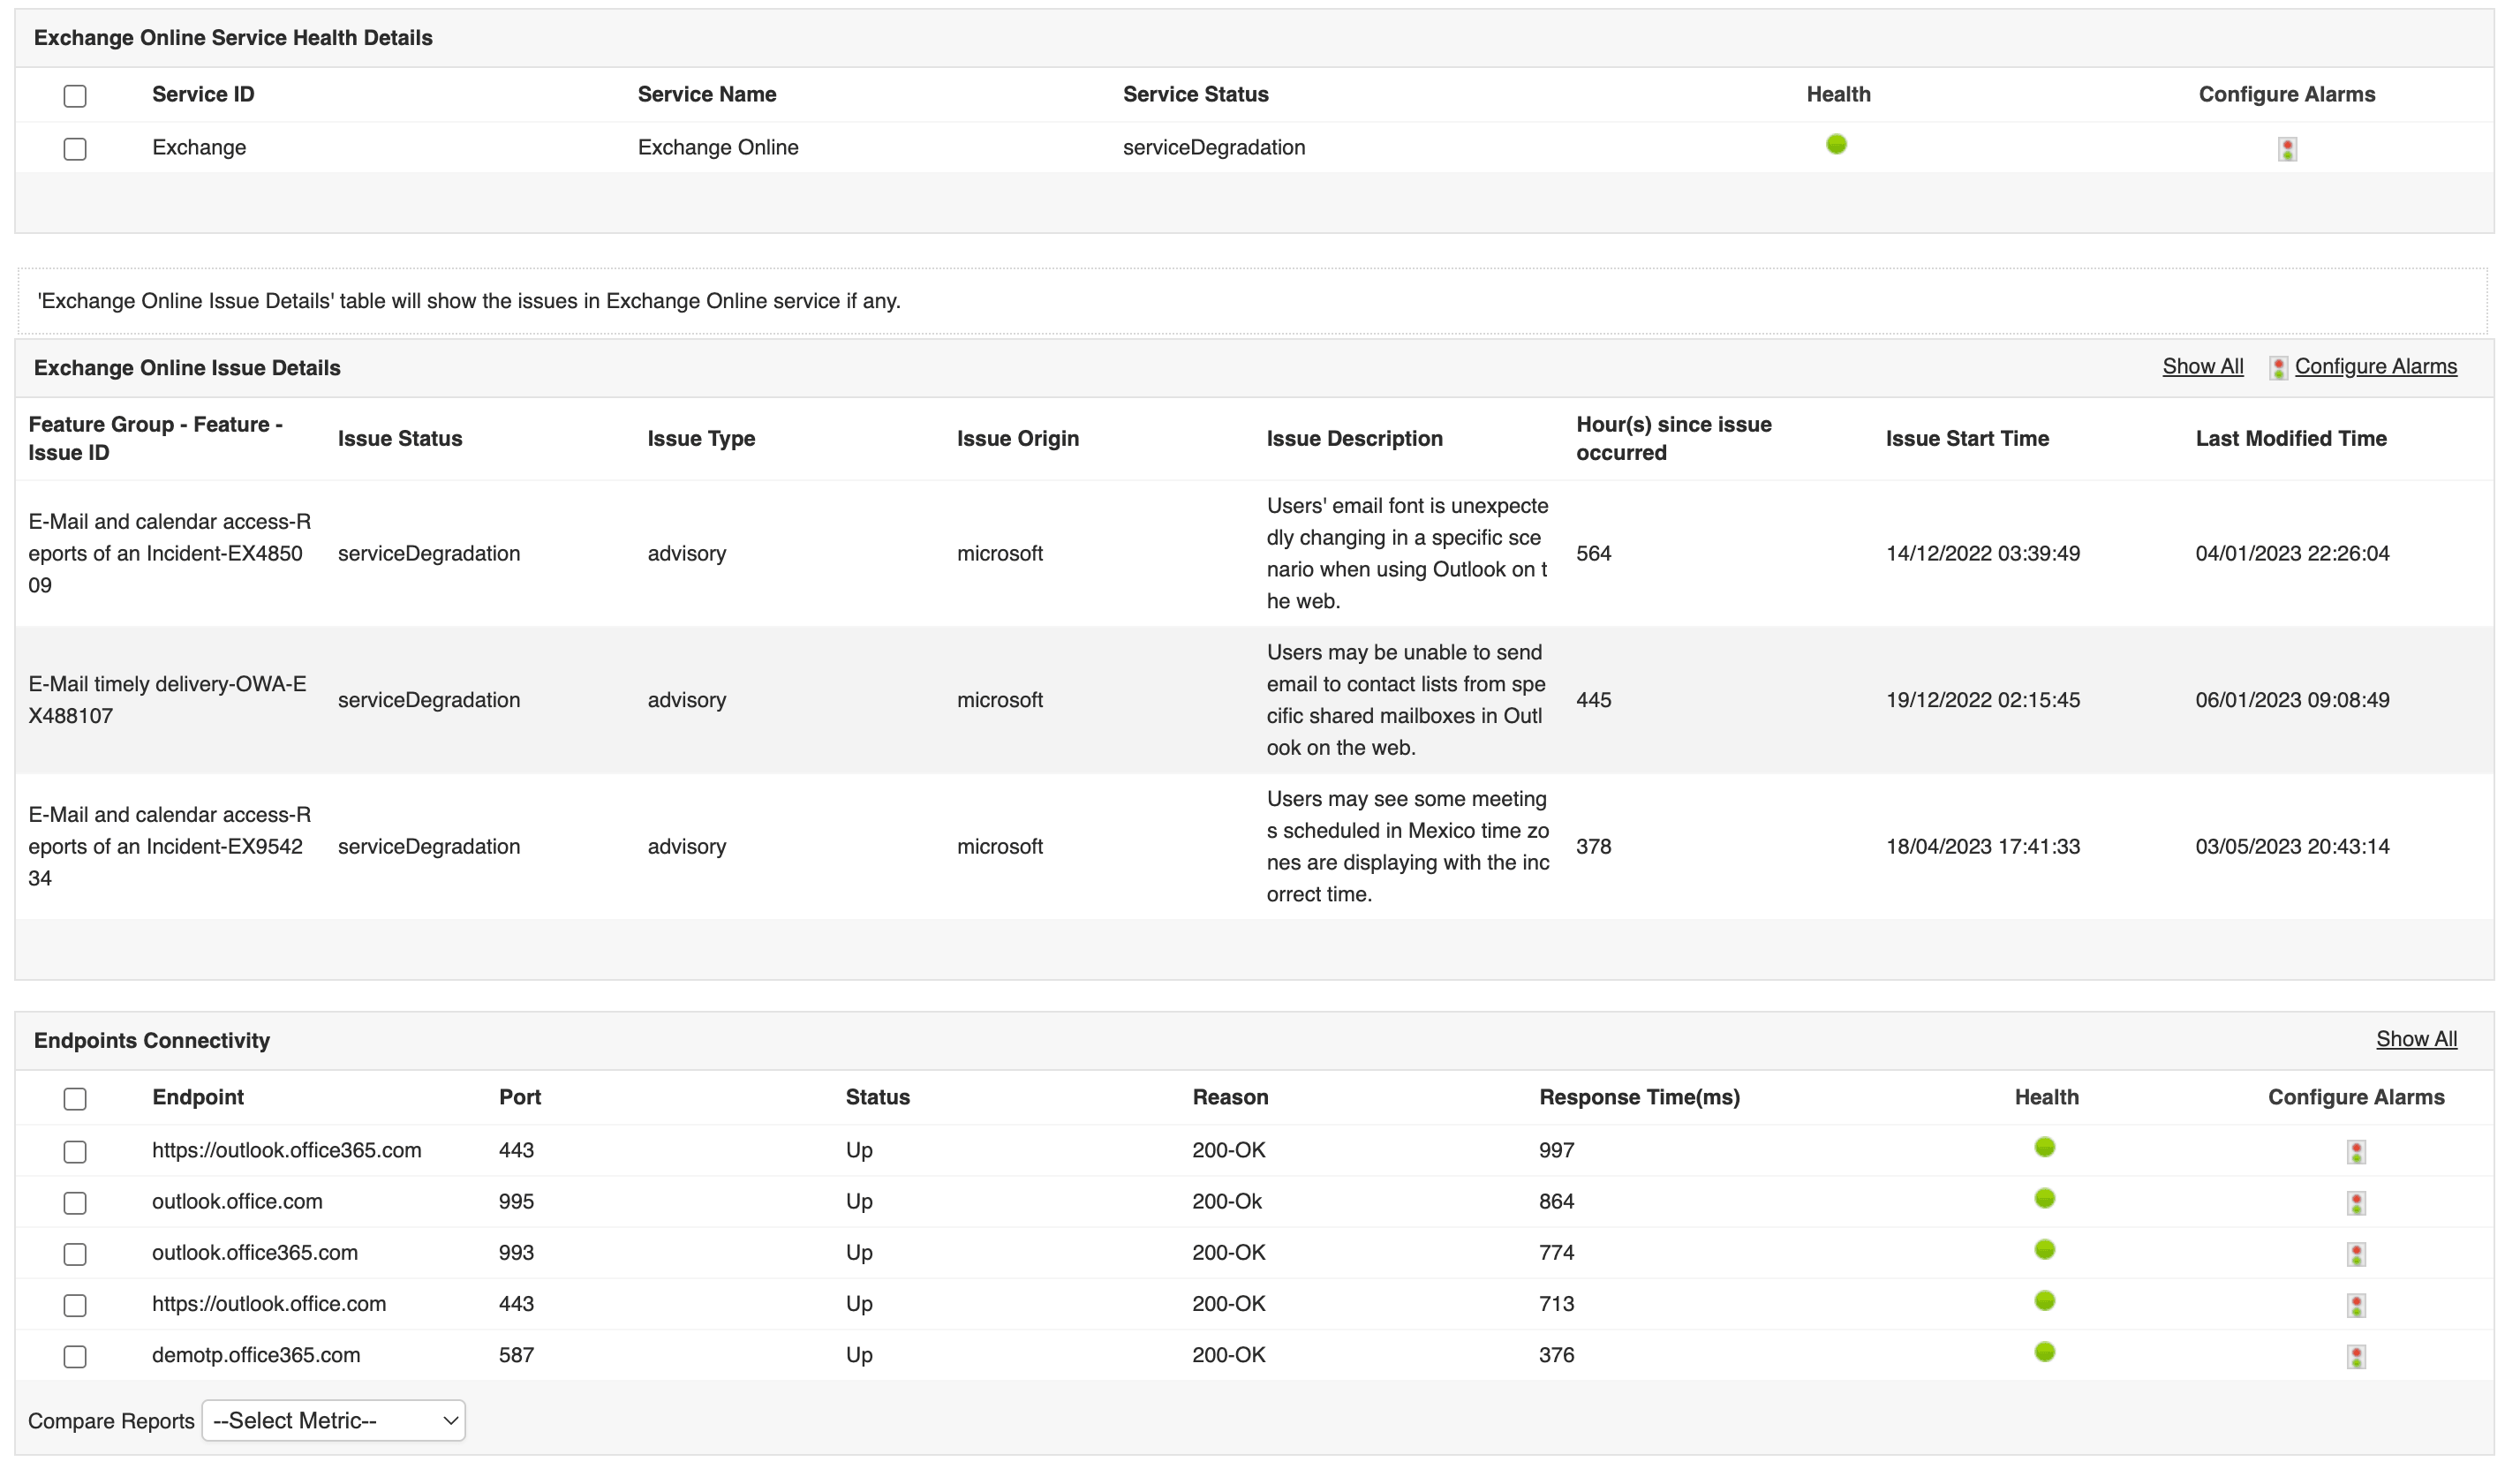Screen dimensions: 2520x1469
Task: Click last modified time 06/01/2023 09:08:49
Action: 2292,701
